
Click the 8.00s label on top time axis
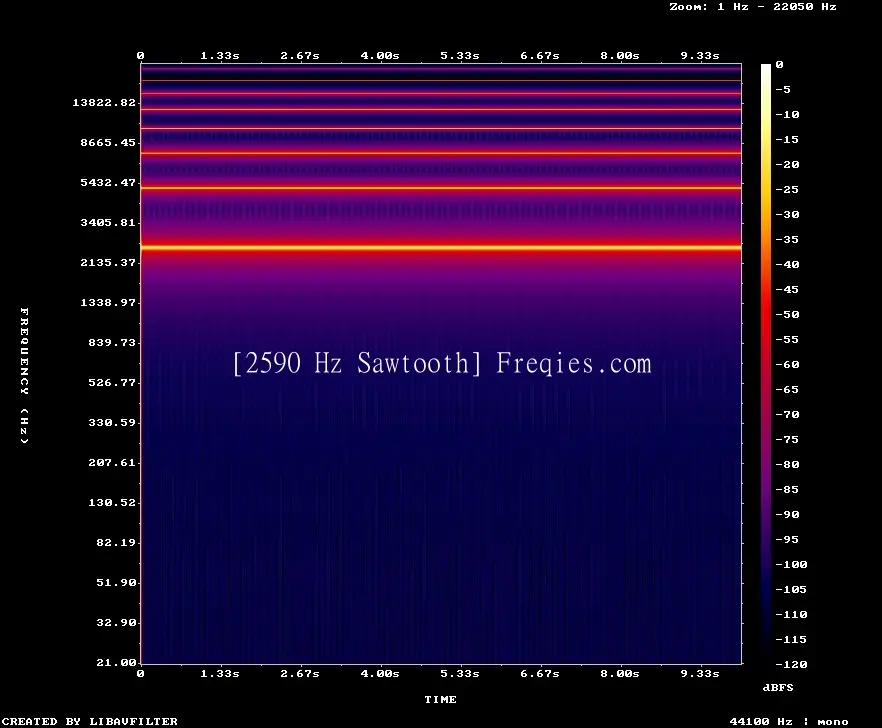(619, 56)
